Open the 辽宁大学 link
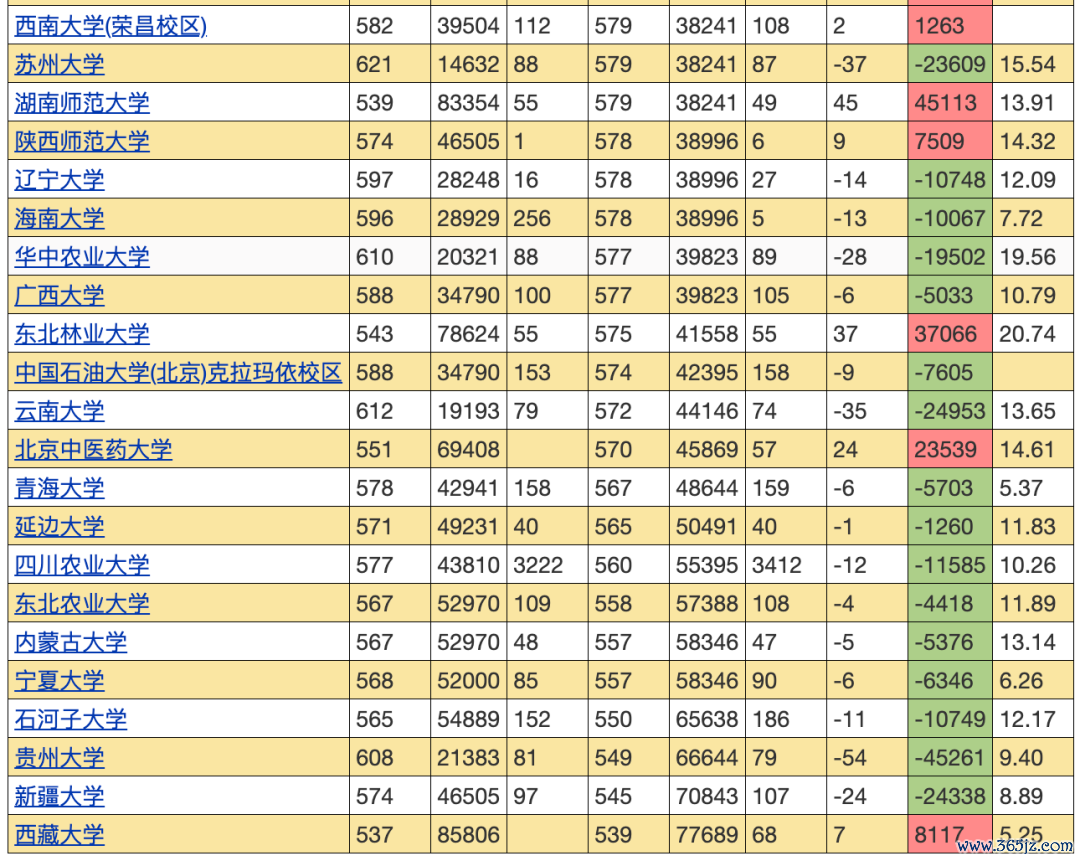This screenshot has width=1080, height=861. [59, 180]
